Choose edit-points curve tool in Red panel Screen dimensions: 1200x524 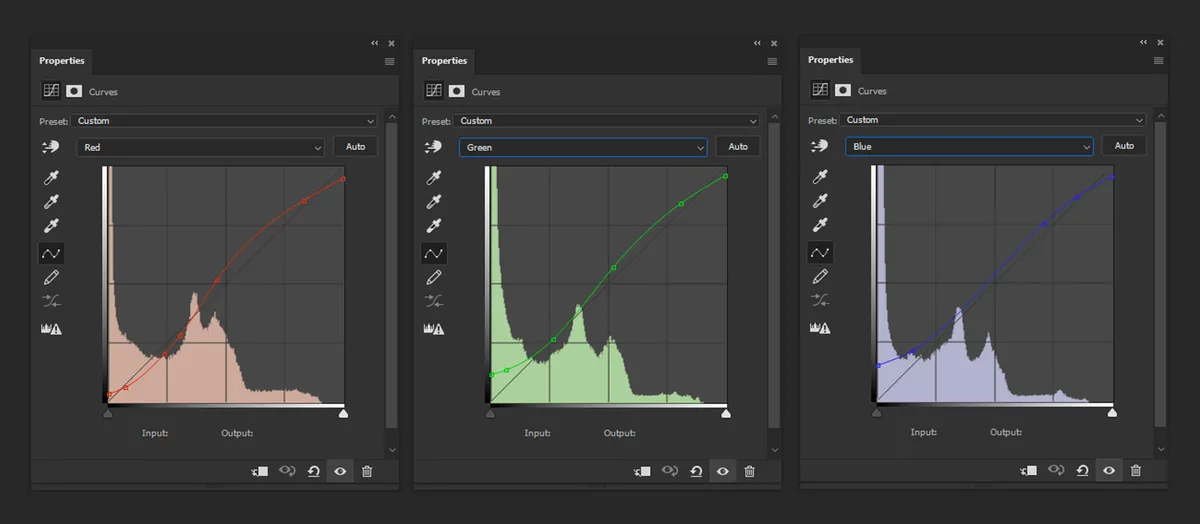(x=51, y=253)
